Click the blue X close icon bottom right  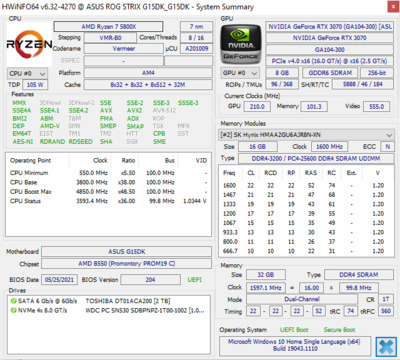point(386,347)
